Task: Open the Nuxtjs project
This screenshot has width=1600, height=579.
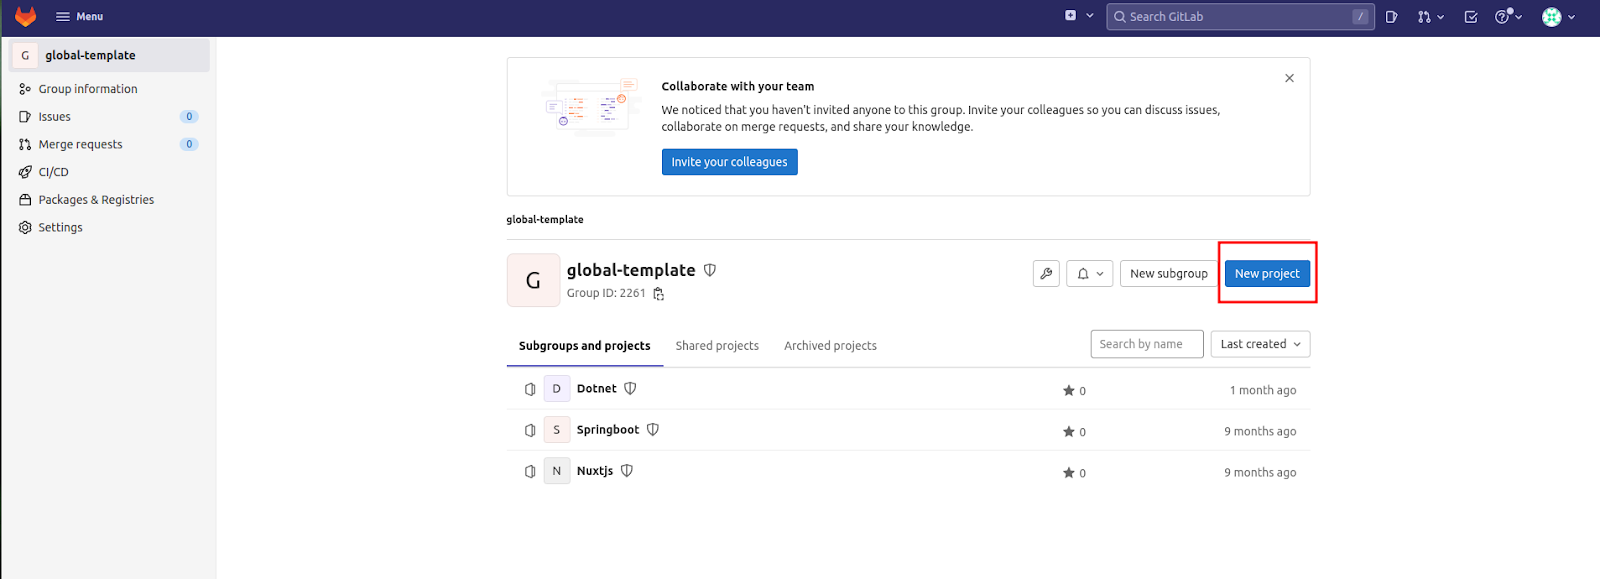Action: pos(595,471)
